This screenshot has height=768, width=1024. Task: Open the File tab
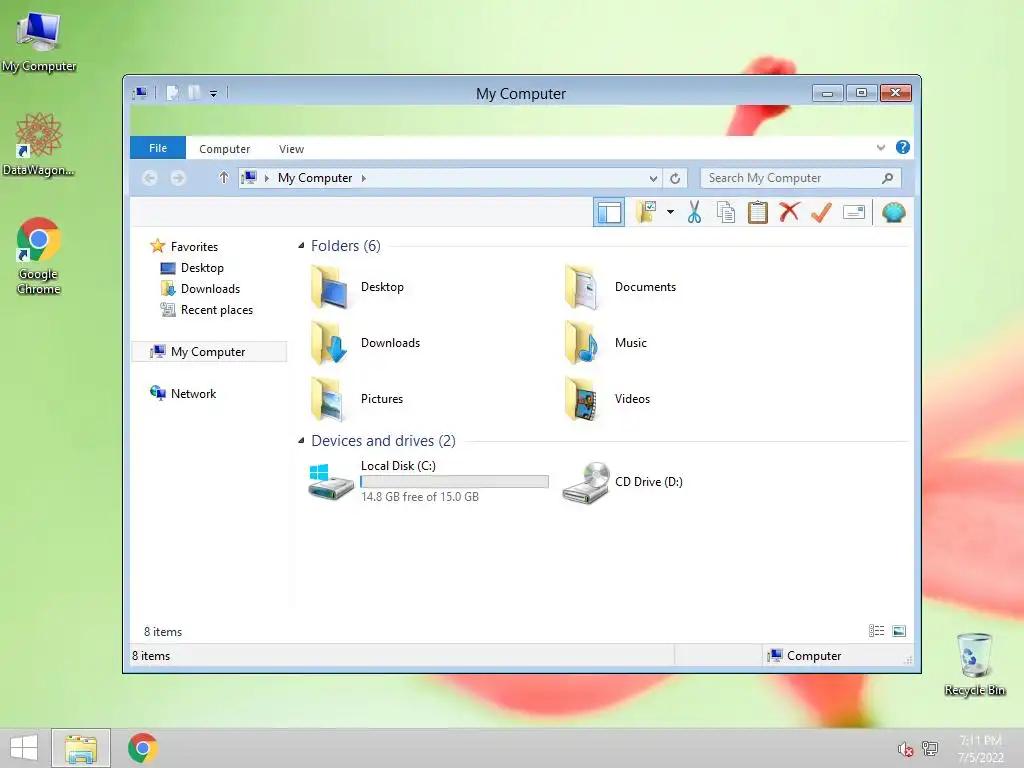[x=158, y=148]
